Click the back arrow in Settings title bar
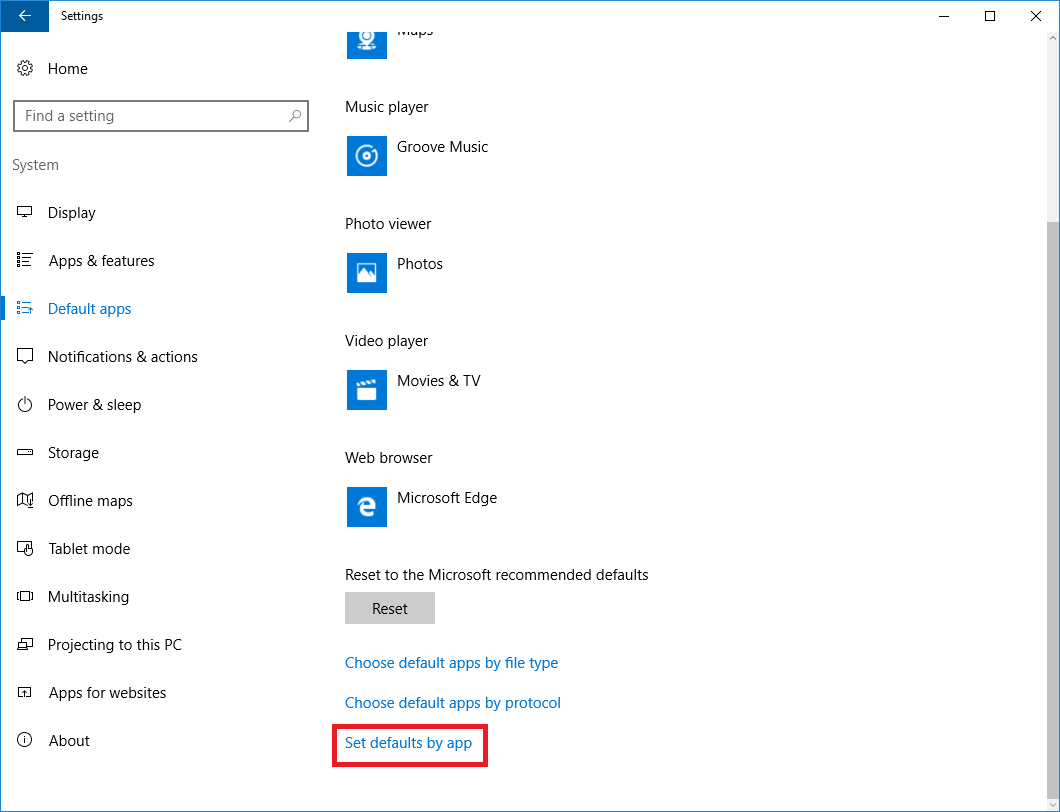The width and height of the screenshot is (1060, 812). pos(24,16)
